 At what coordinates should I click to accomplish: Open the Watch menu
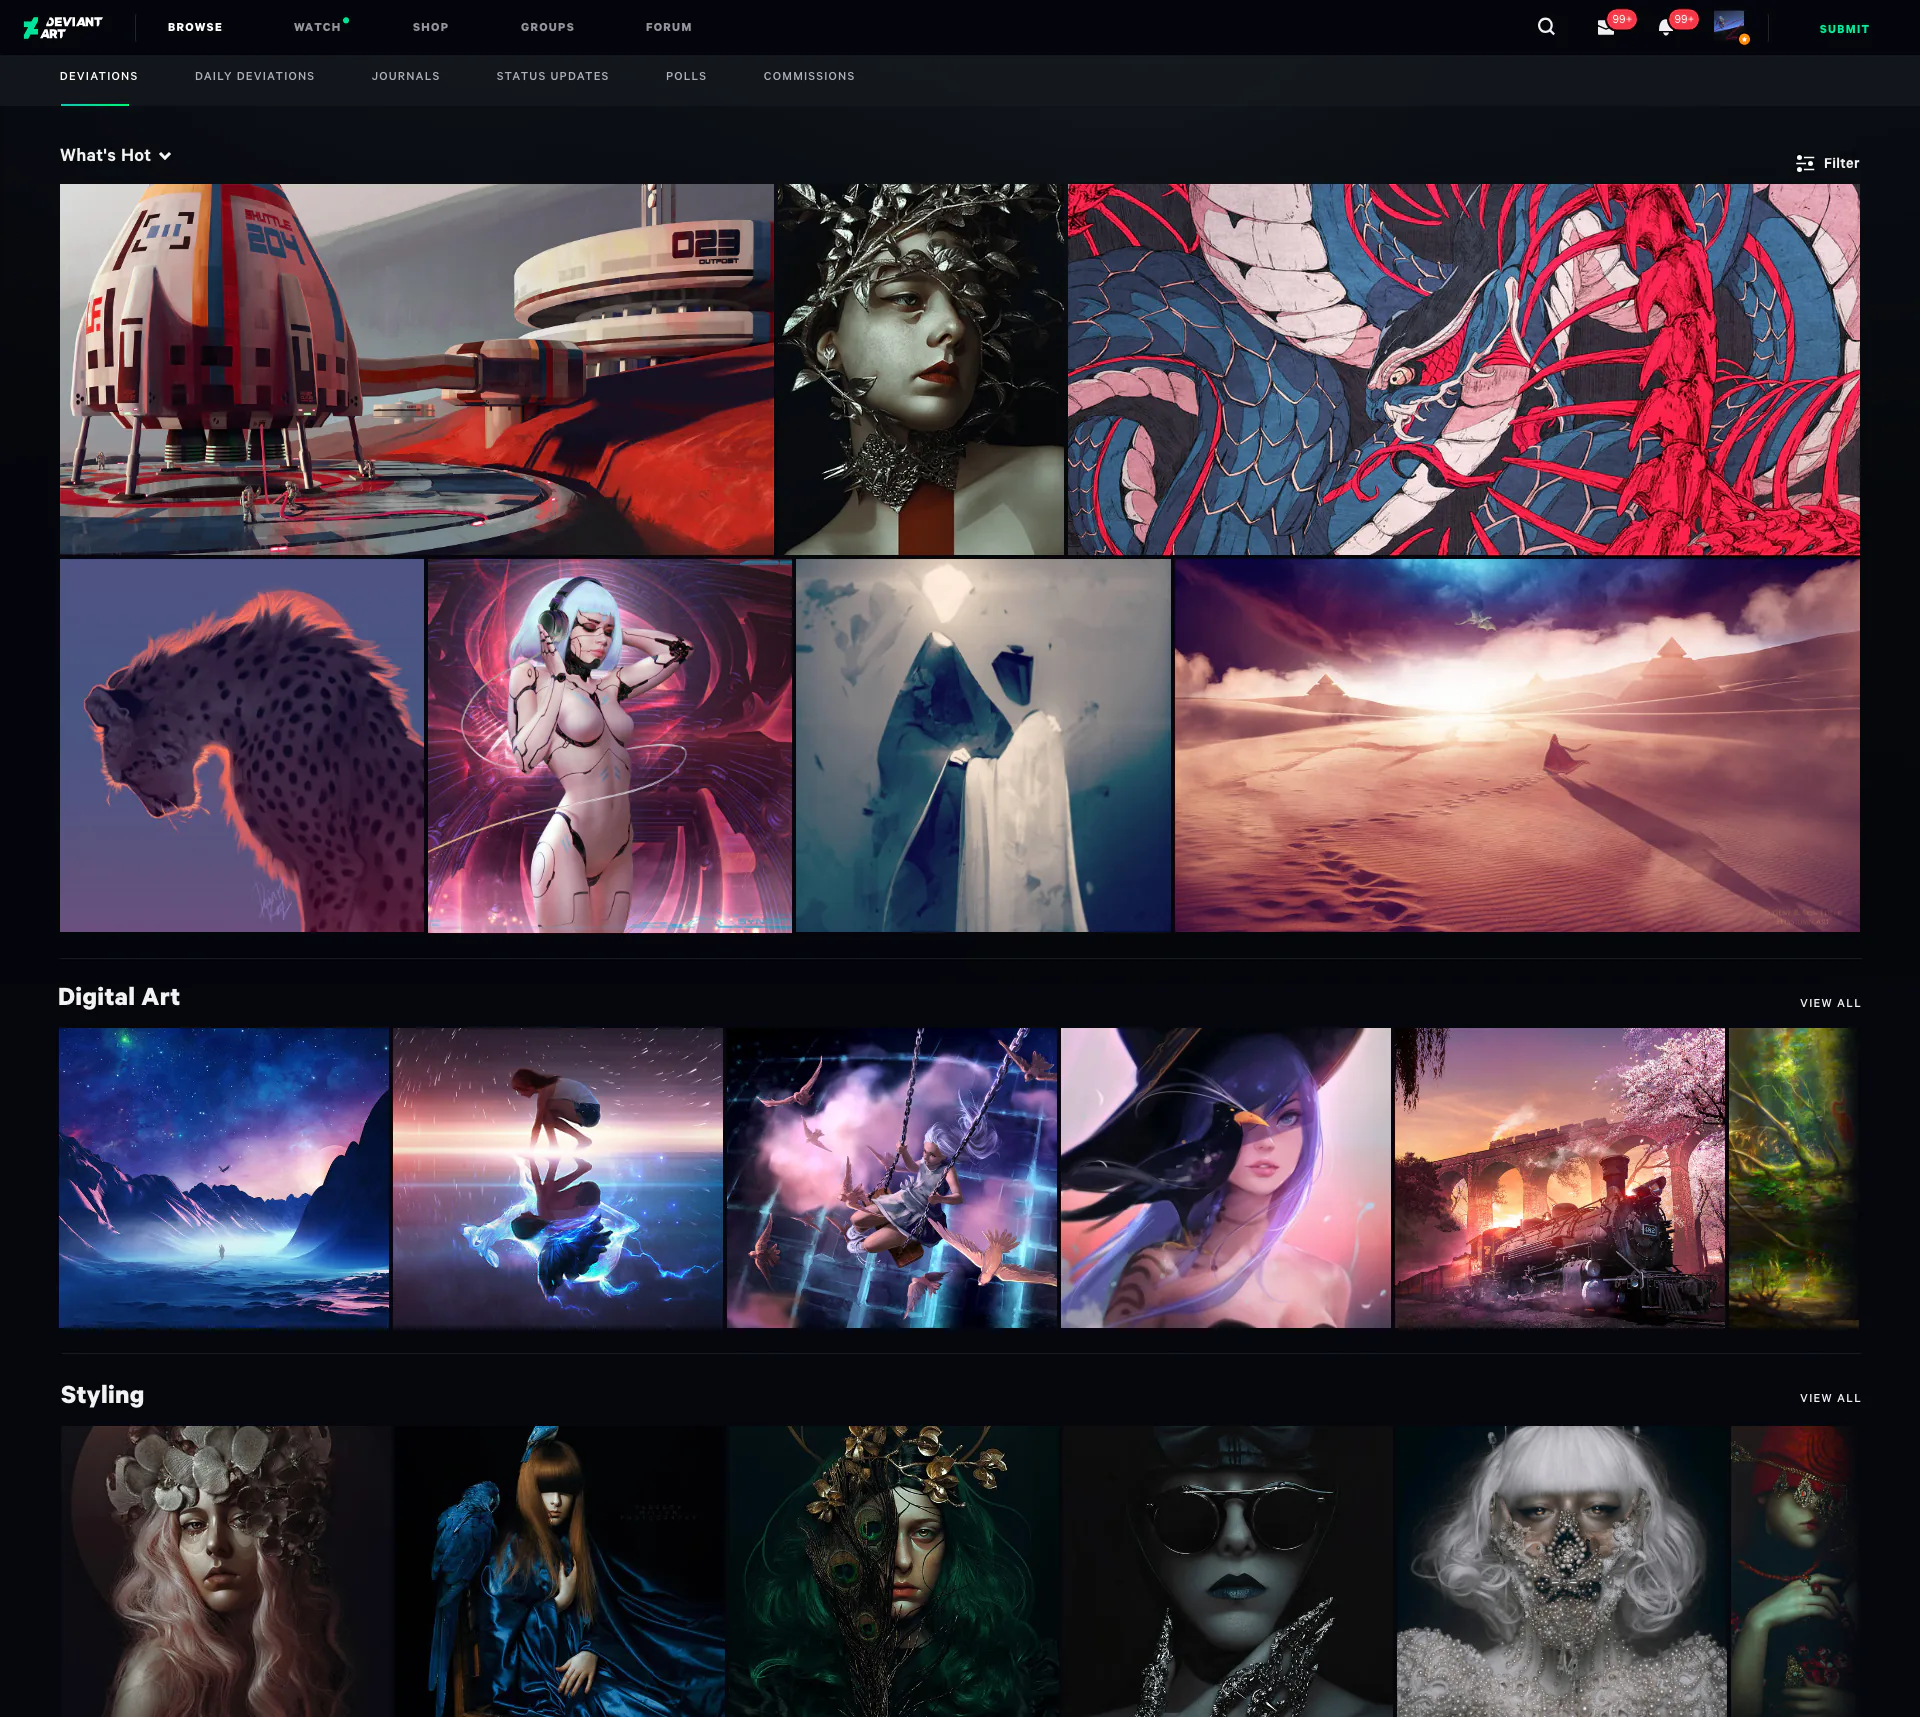click(x=318, y=27)
